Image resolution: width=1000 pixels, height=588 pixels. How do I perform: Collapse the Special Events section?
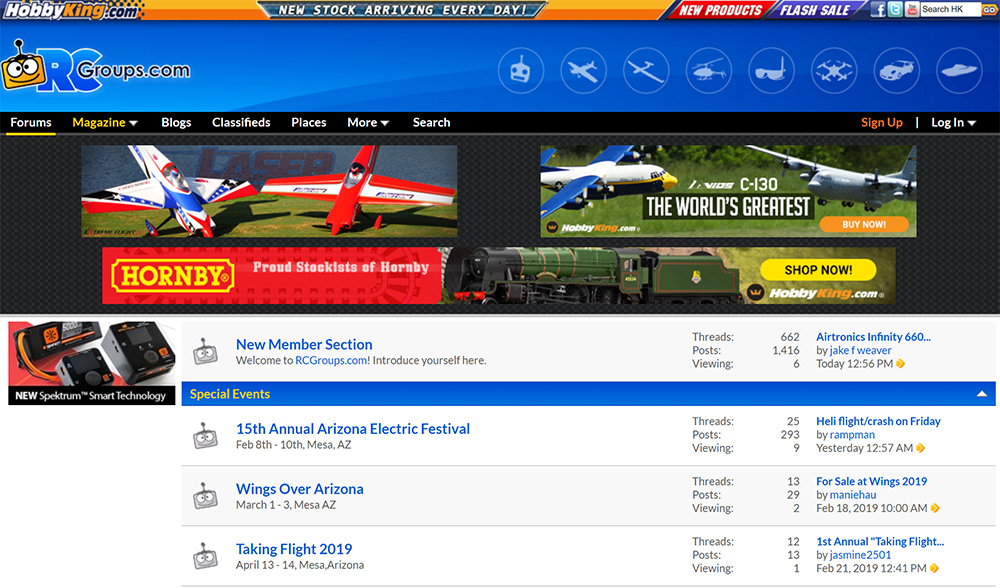pos(982,394)
